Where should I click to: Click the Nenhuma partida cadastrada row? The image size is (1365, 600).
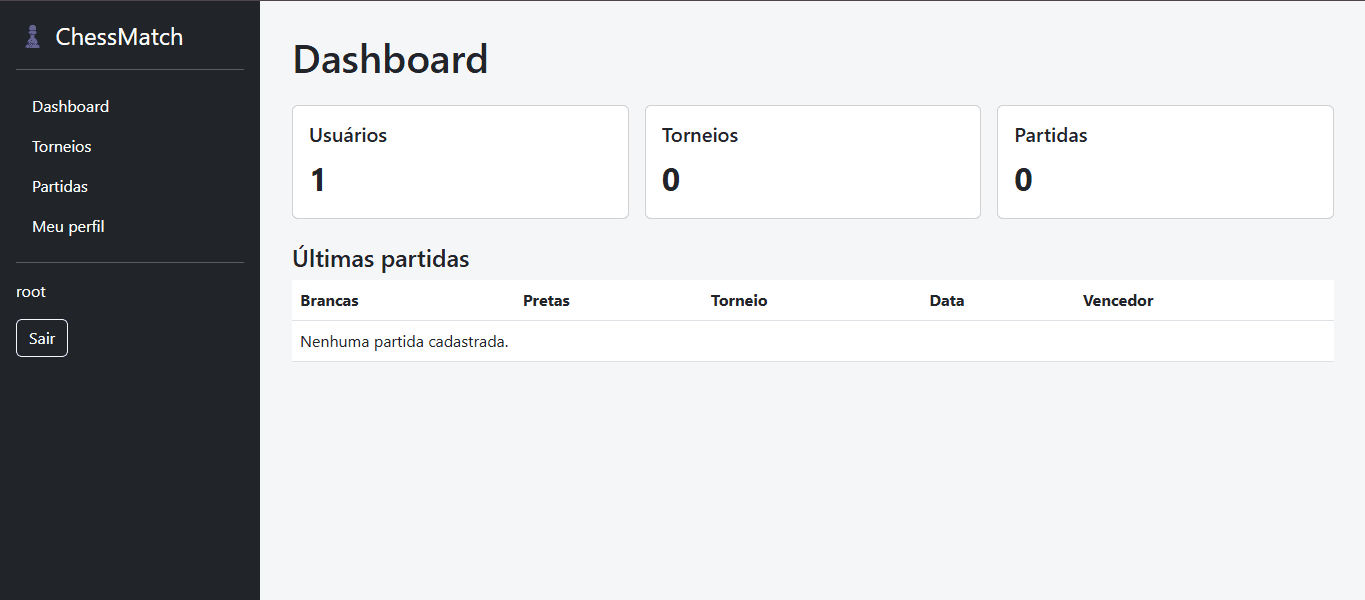pyautogui.click(x=813, y=341)
